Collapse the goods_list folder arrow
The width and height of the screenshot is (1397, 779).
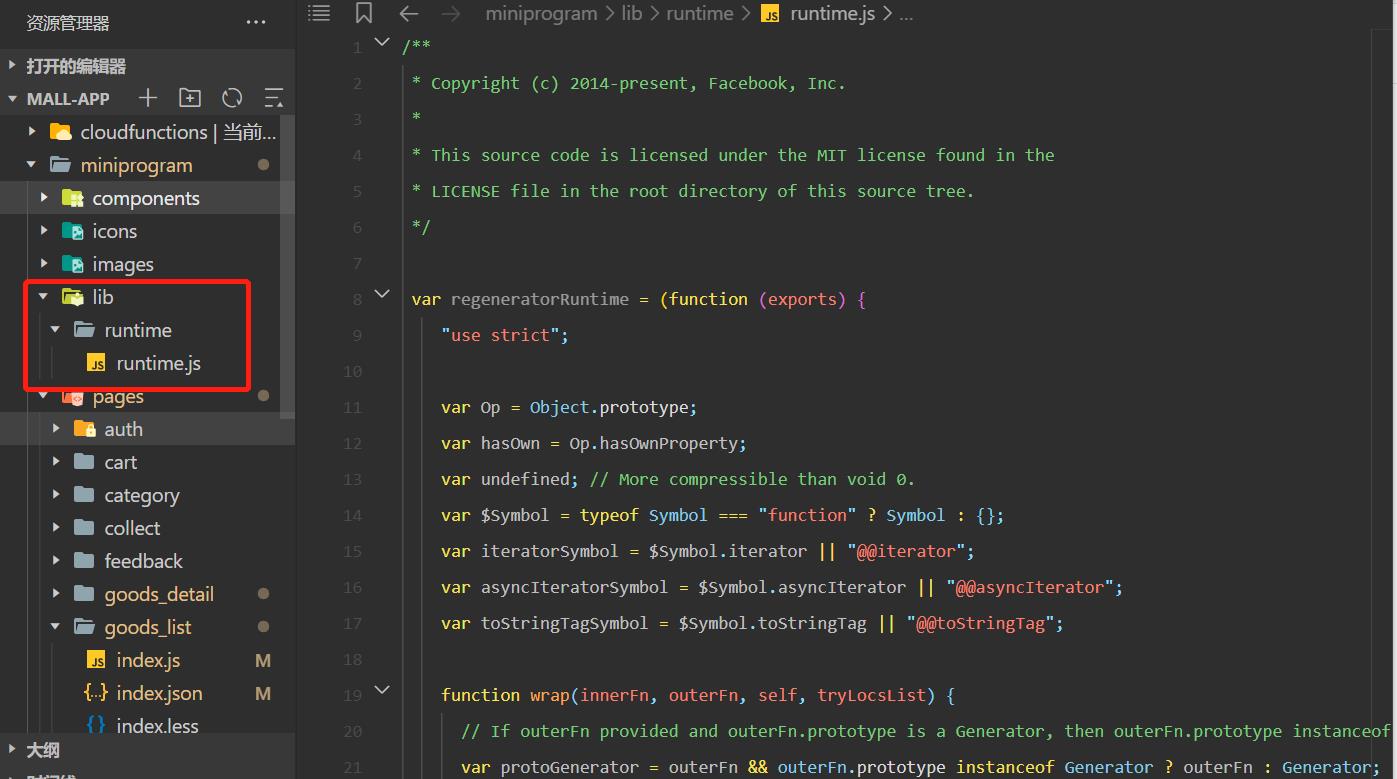[x=56, y=627]
